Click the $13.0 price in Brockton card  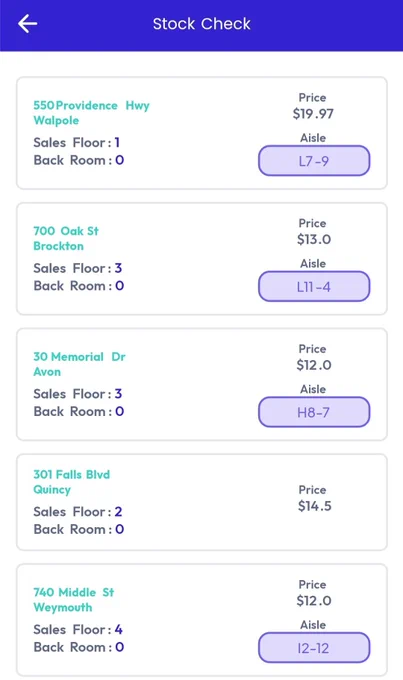pos(314,239)
